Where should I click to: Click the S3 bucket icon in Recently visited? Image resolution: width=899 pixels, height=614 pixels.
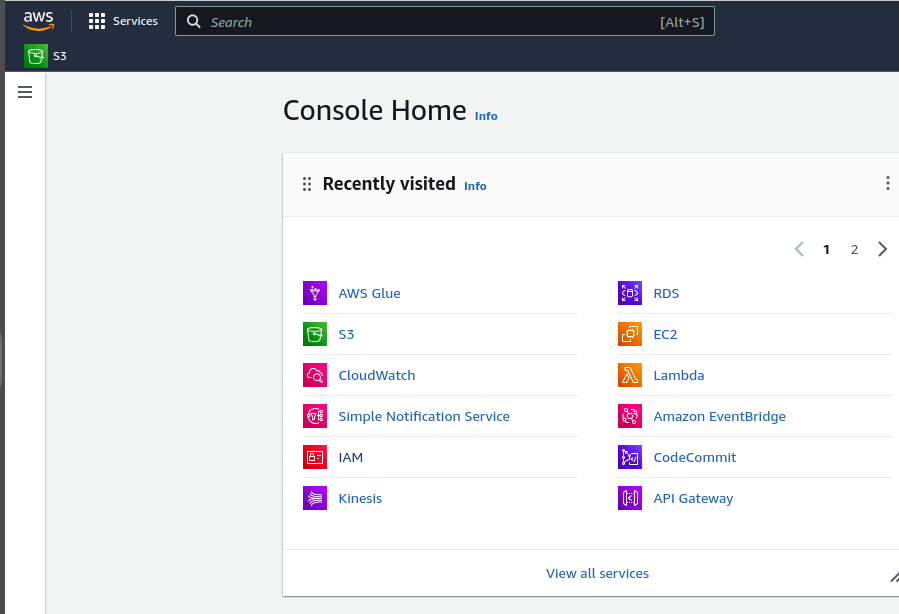point(314,334)
